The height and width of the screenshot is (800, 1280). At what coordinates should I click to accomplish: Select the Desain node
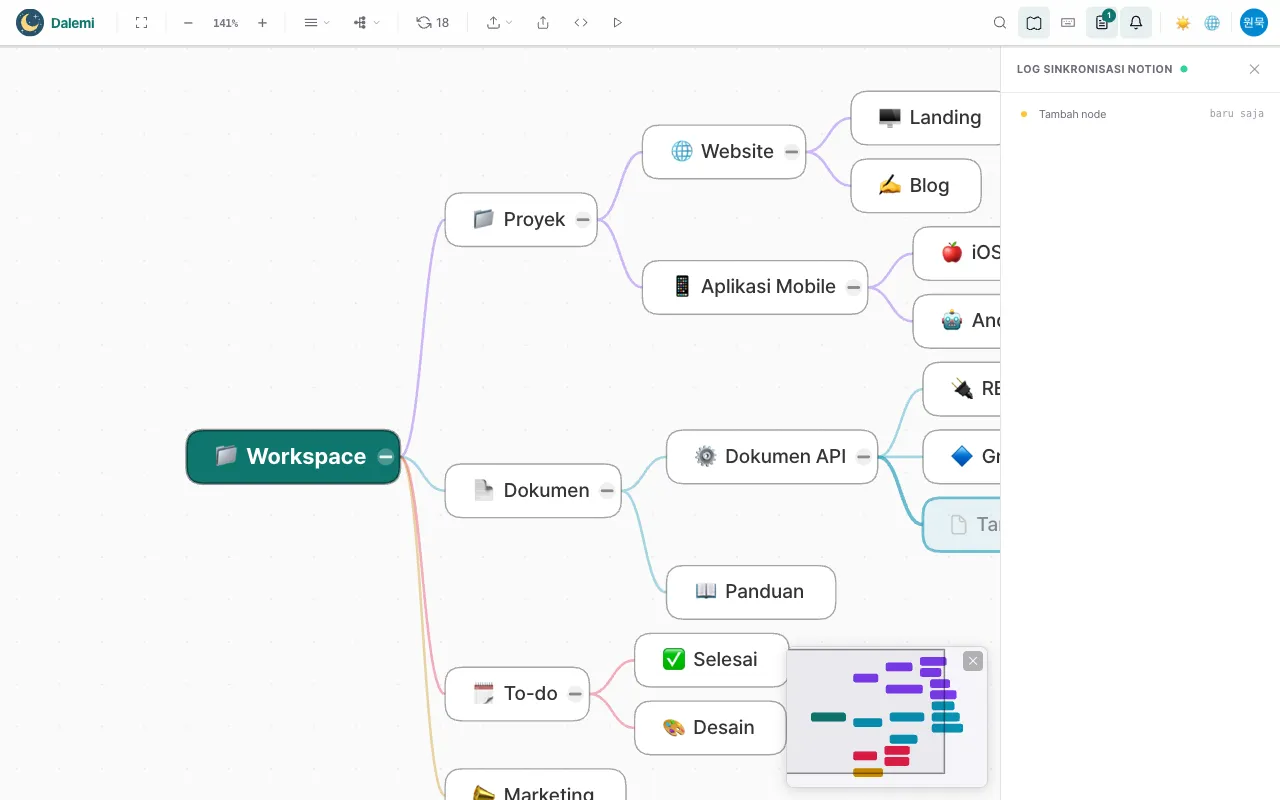(x=710, y=728)
